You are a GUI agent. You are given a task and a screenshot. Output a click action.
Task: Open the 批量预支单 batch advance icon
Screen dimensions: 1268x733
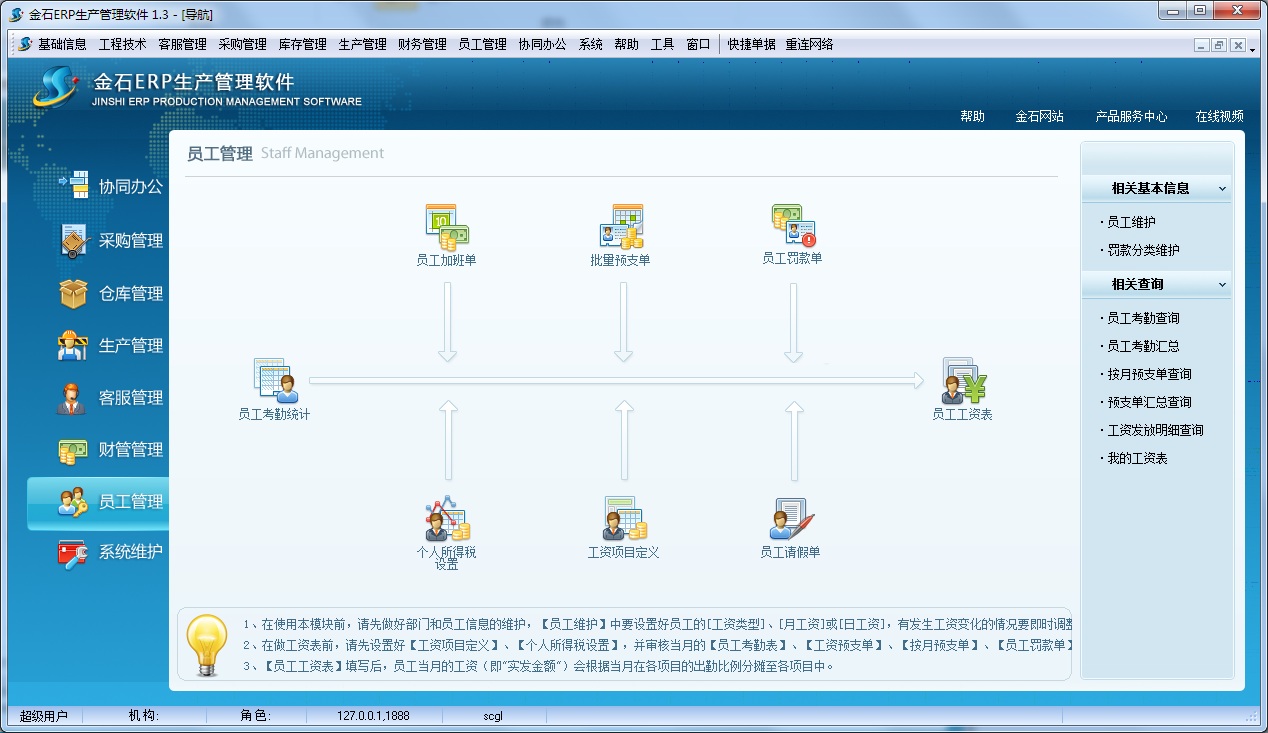pos(620,228)
